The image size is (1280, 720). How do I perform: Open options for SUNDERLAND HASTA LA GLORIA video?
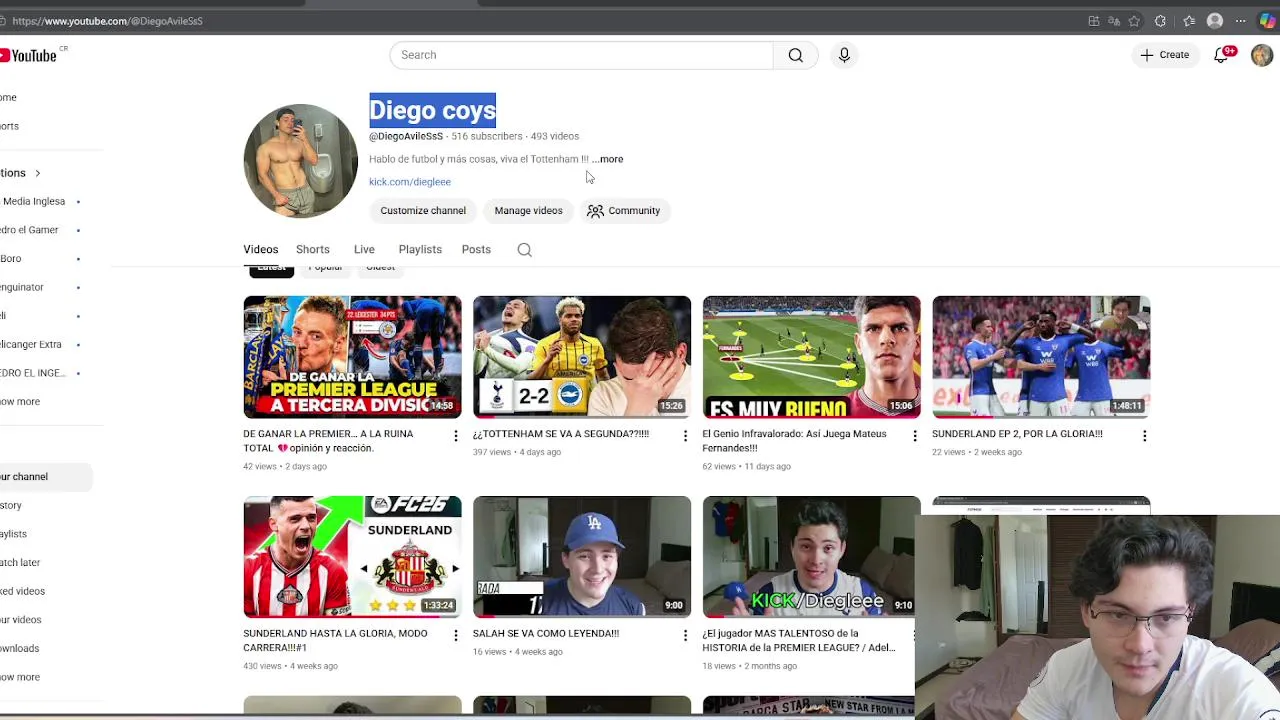click(x=455, y=635)
